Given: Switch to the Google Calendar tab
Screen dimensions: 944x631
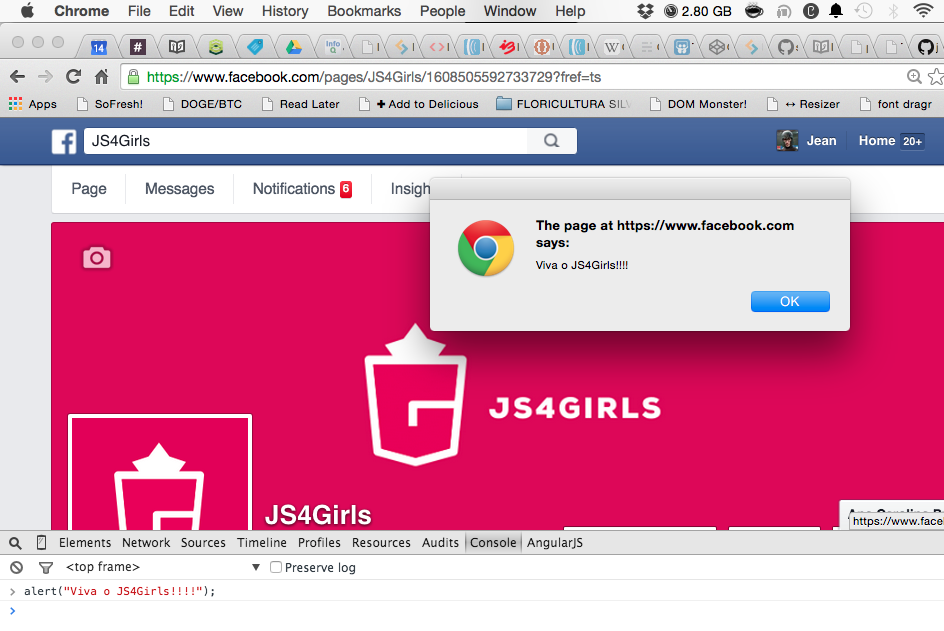Looking at the screenshot, I should click(x=99, y=47).
